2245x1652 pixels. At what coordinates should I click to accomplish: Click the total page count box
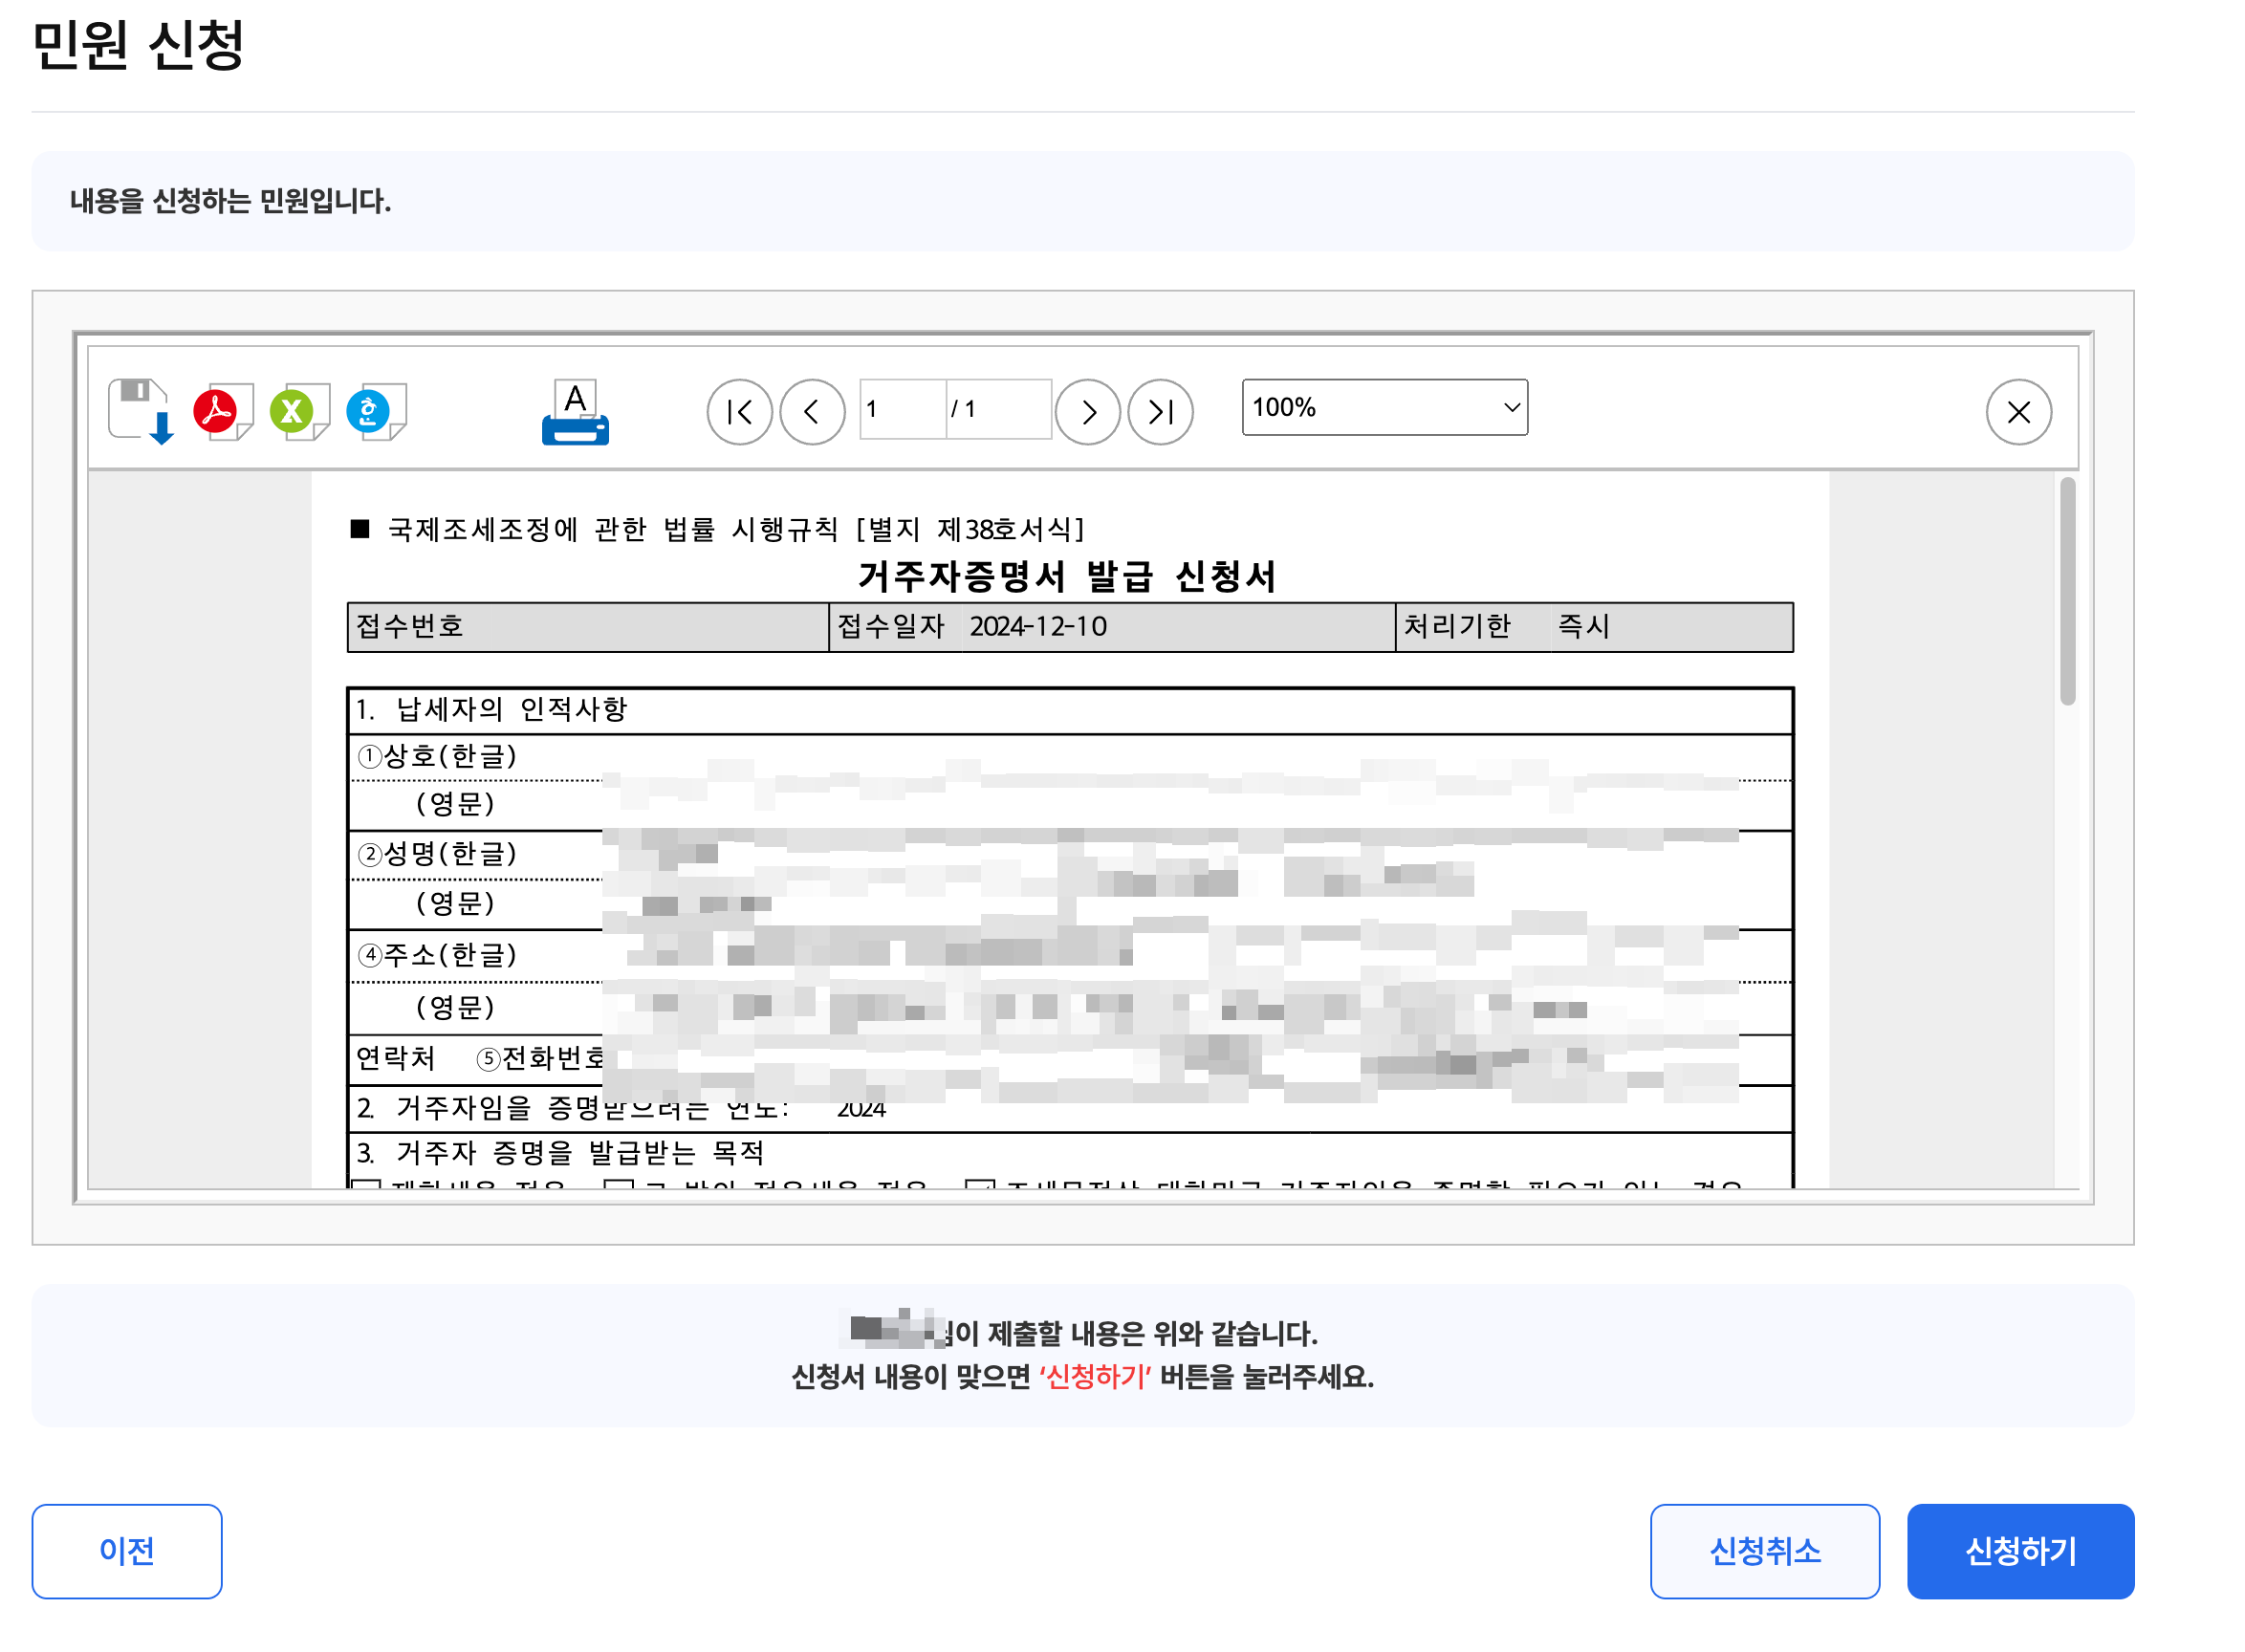click(997, 409)
